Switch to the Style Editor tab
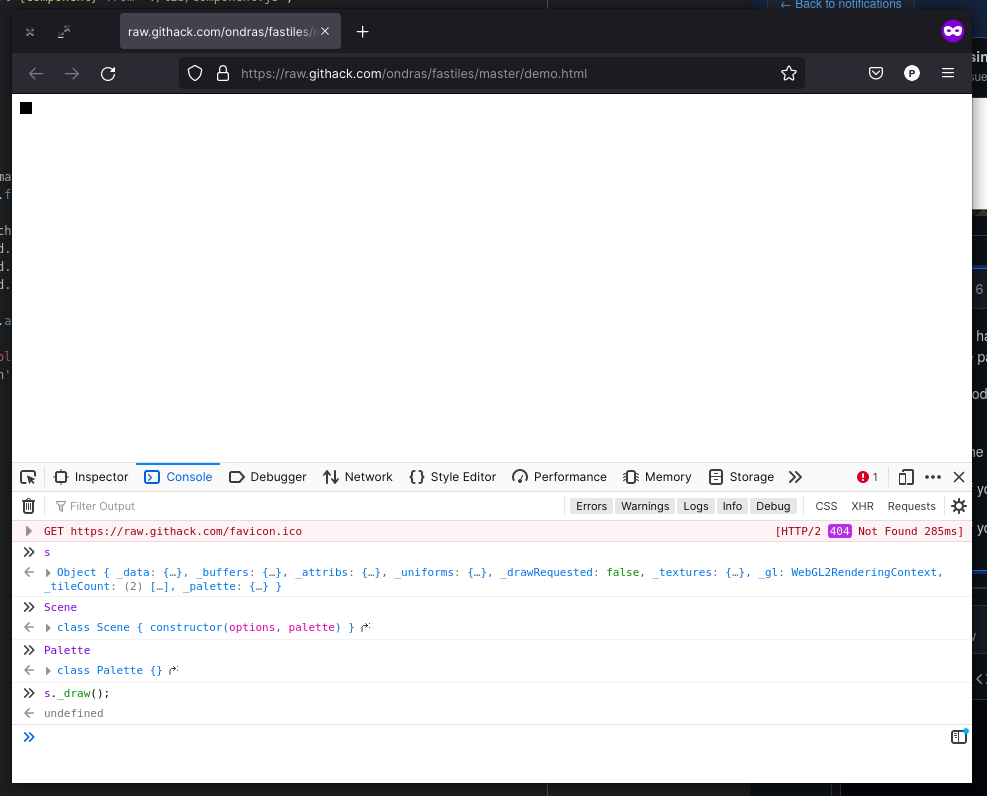 tap(453, 477)
